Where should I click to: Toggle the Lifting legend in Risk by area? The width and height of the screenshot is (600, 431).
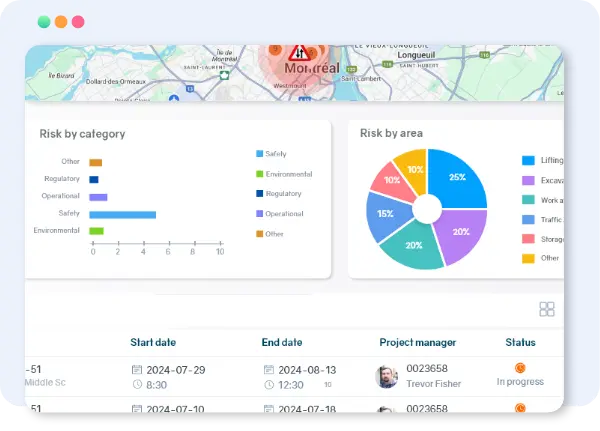point(528,160)
